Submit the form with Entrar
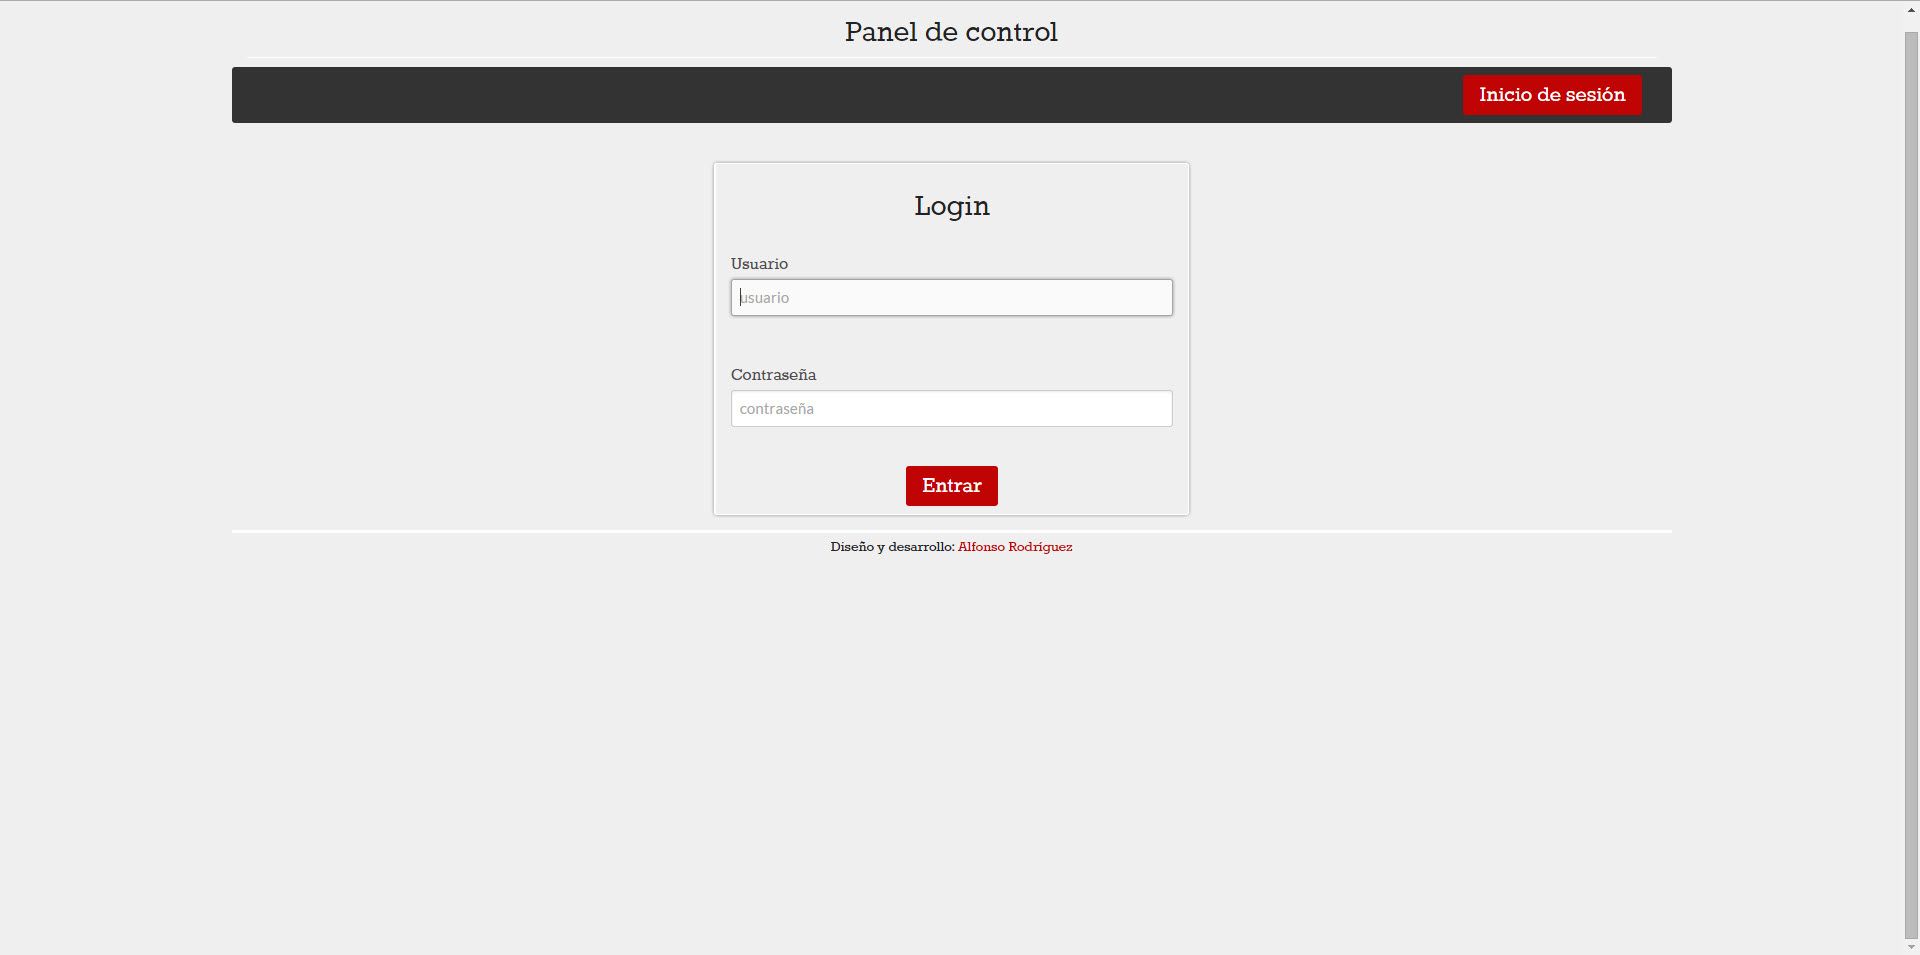Screen dimensions: 1920x955 (x=951, y=486)
